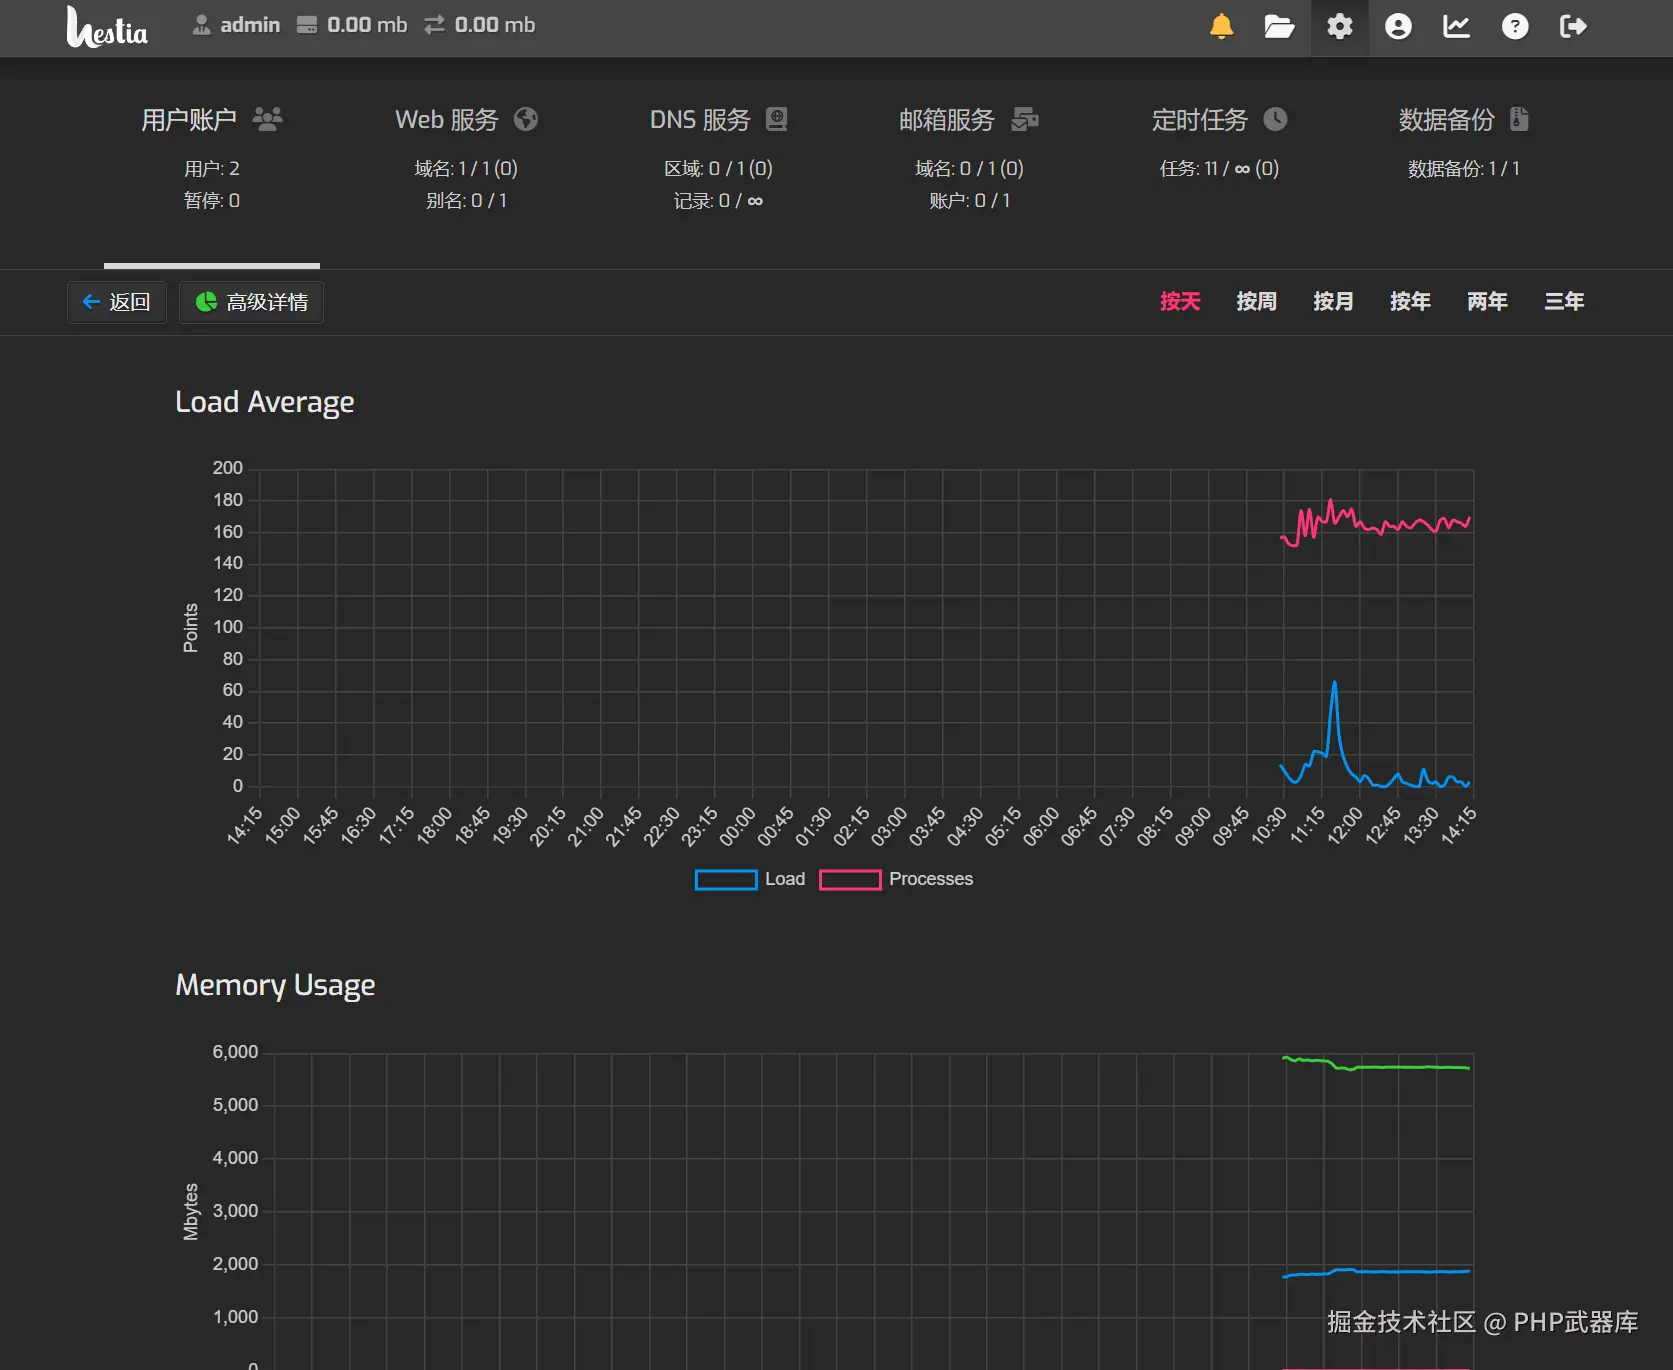Click the clock icon beside 定时任务
This screenshot has width=1673, height=1370.
(1275, 119)
